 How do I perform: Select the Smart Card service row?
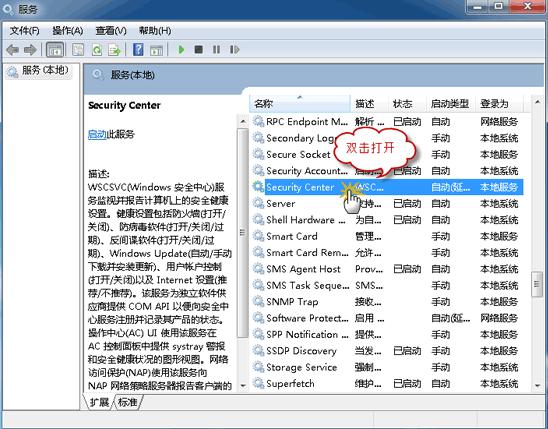[387, 236]
